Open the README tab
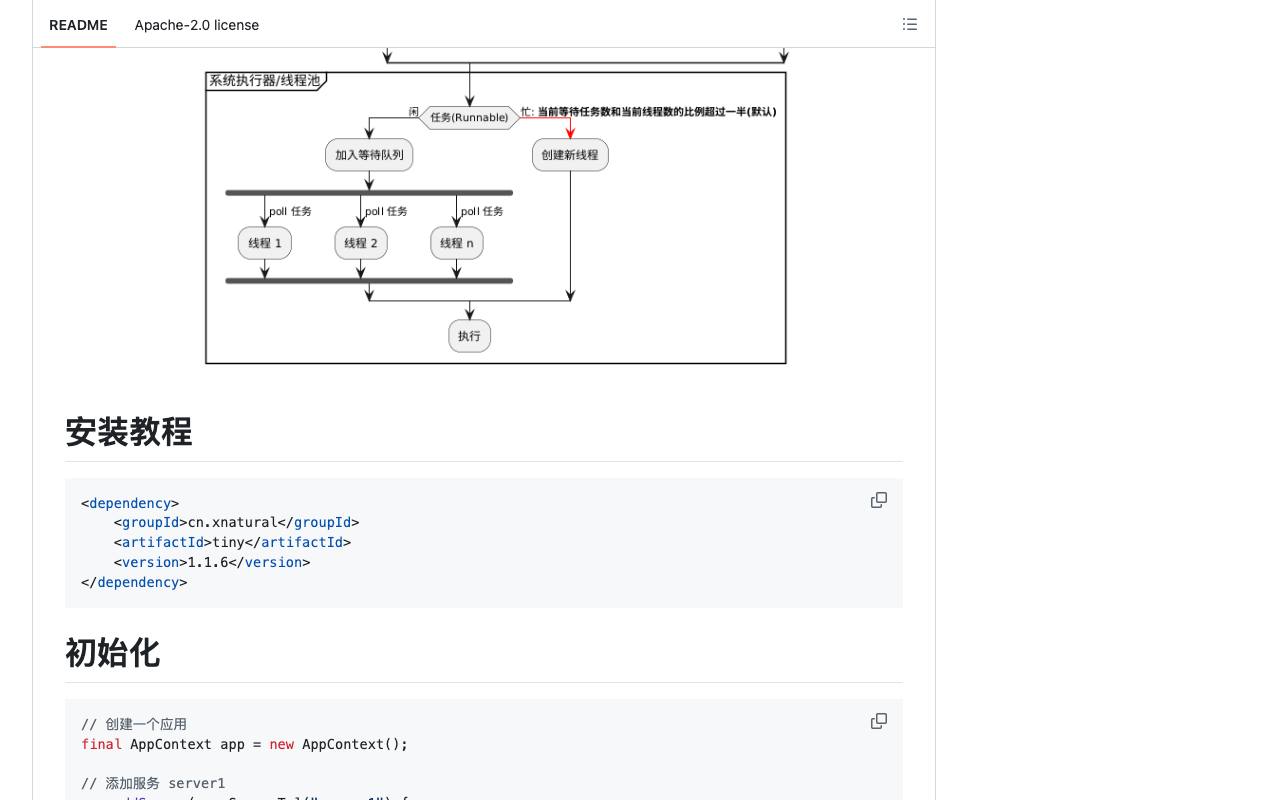This screenshot has width=1280, height=800. coord(78,25)
